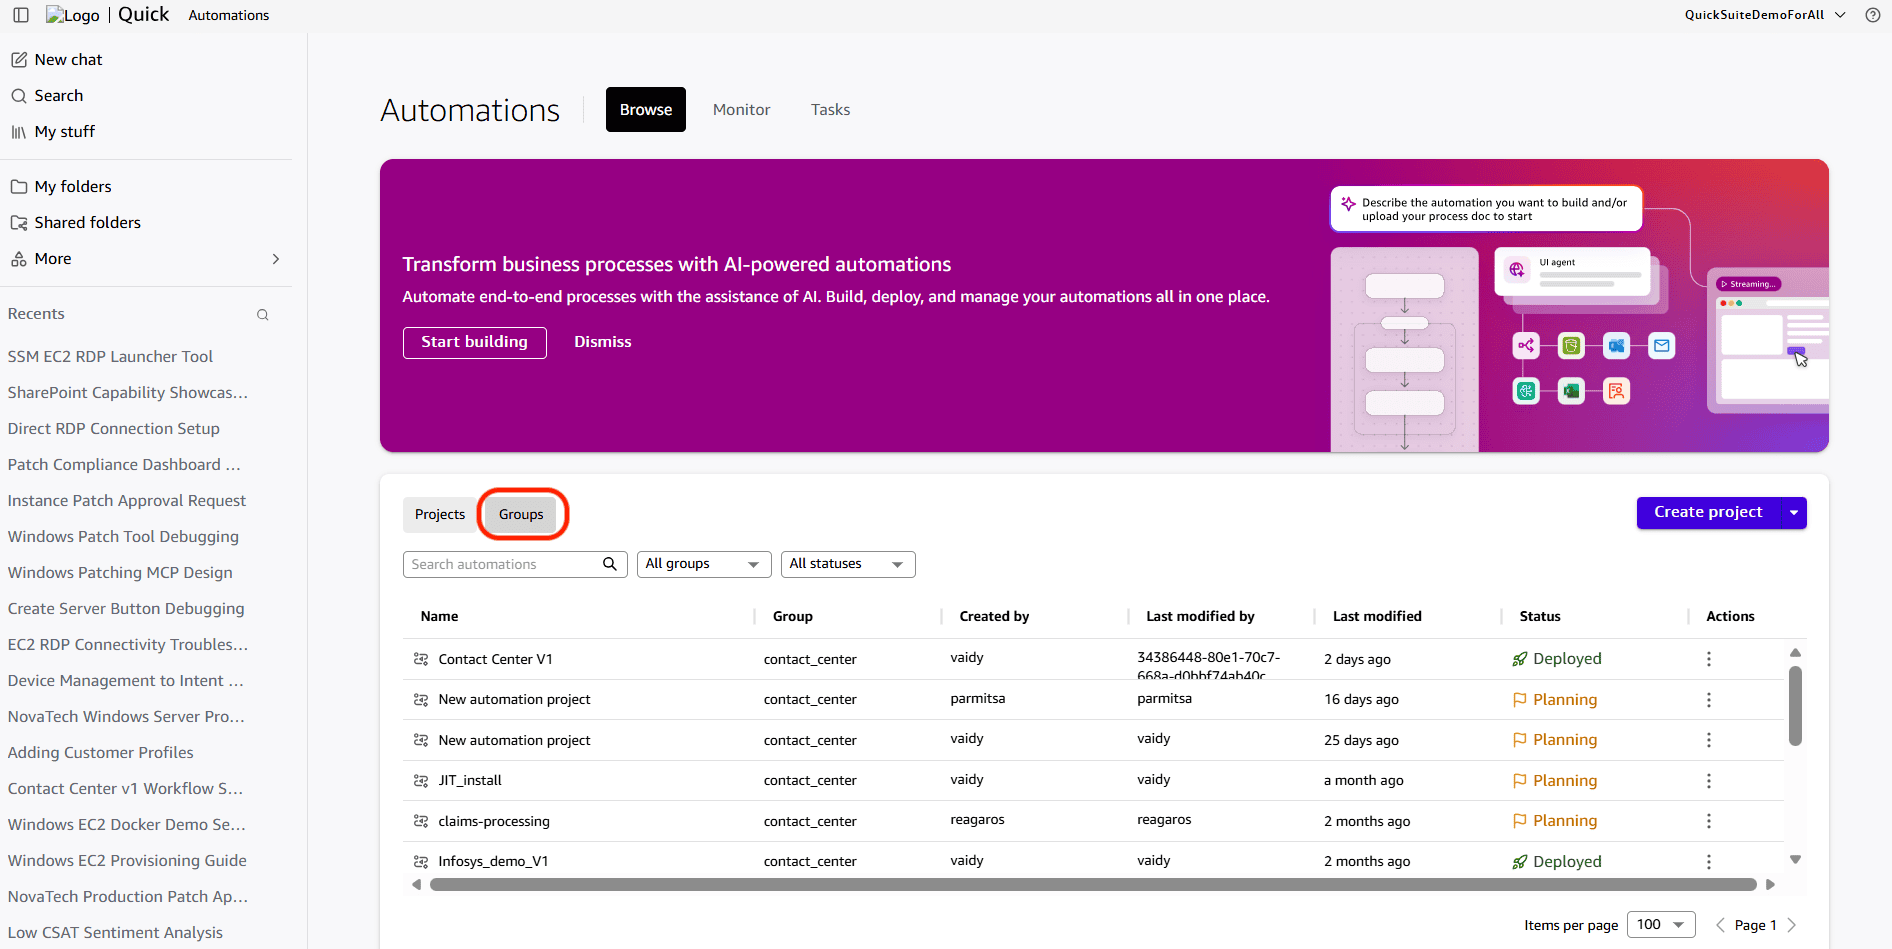
Task: Open recent Adding Customer Profiles
Action: (x=101, y=753)
